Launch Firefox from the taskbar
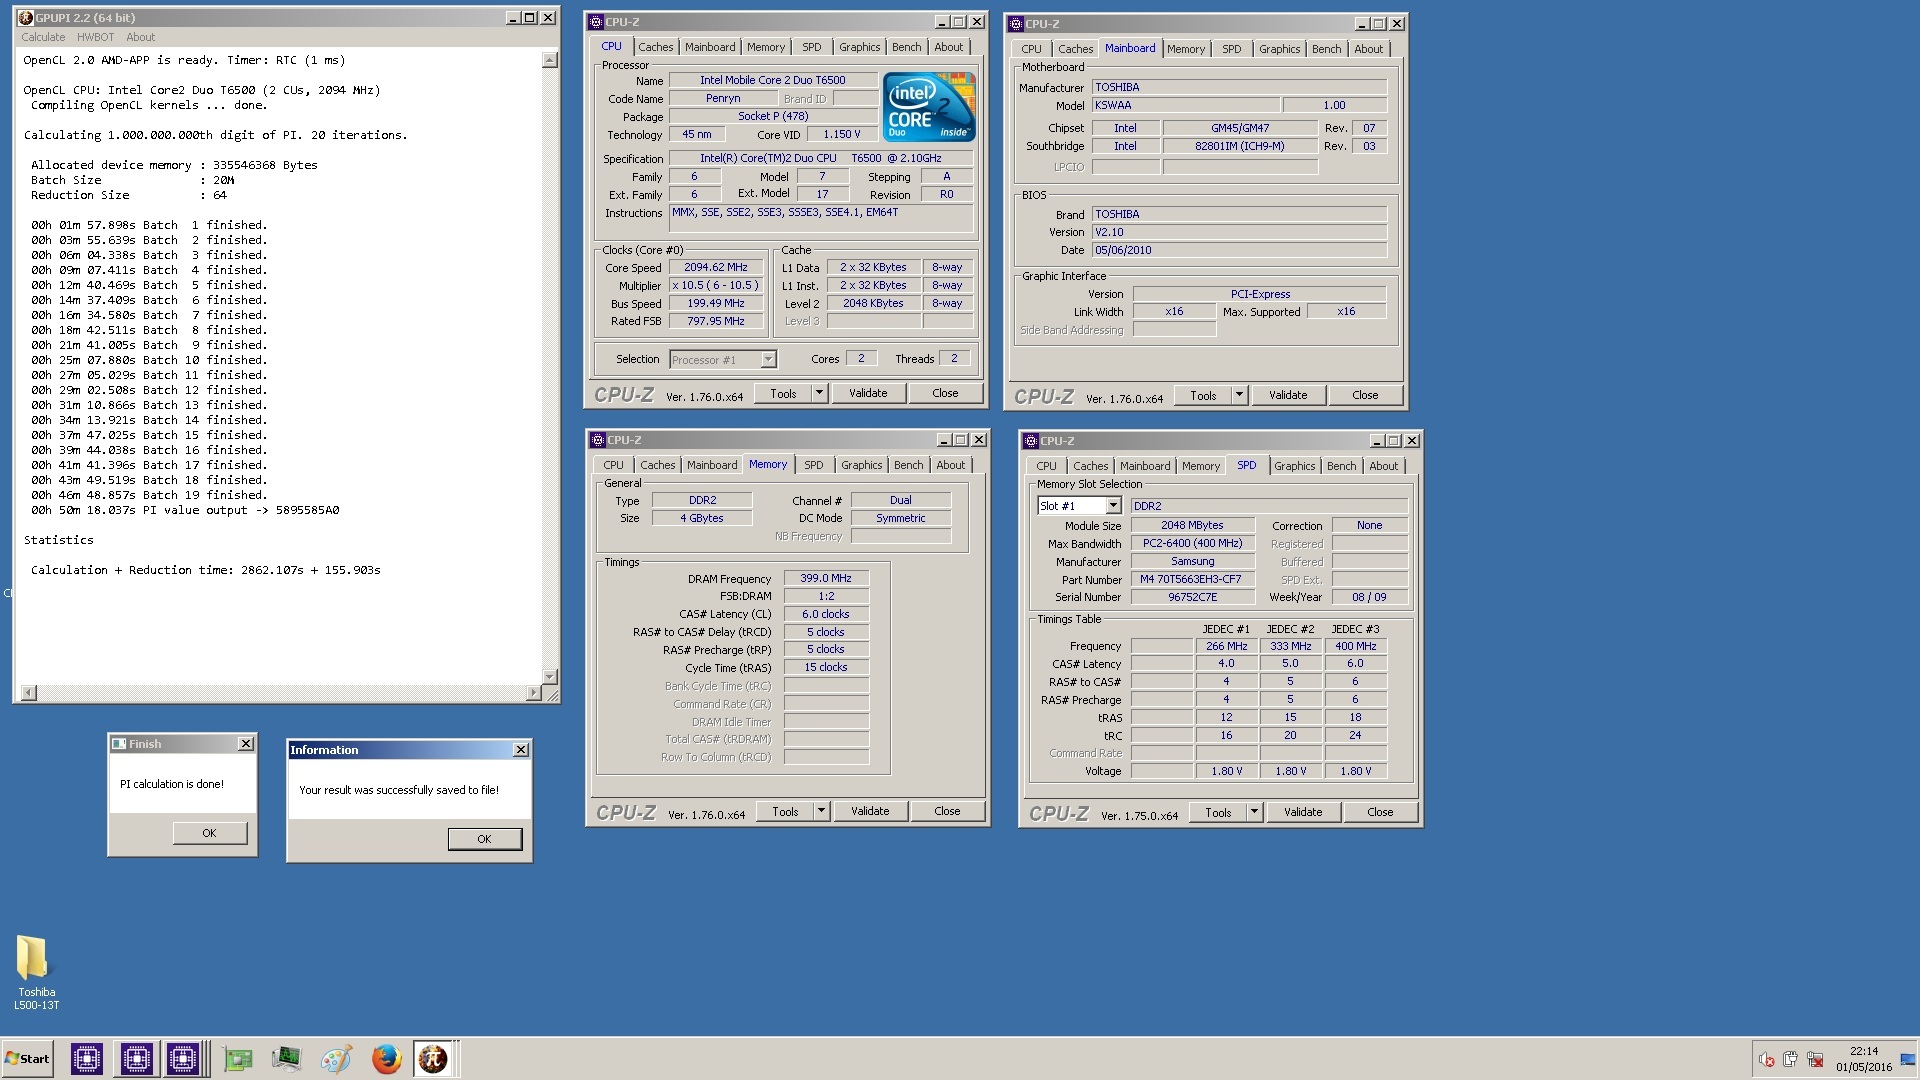 click(386, 1059)
